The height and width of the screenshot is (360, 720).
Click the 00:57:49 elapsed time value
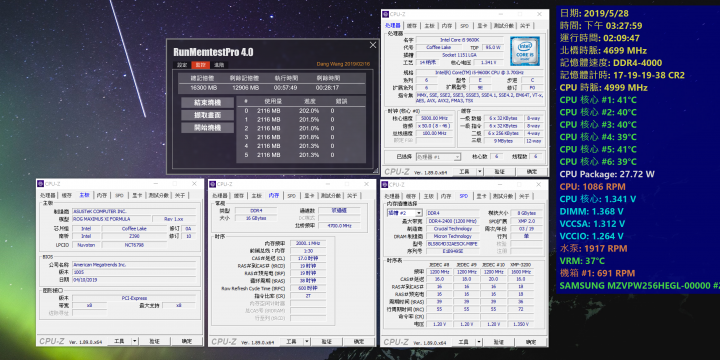coord(285,88)
